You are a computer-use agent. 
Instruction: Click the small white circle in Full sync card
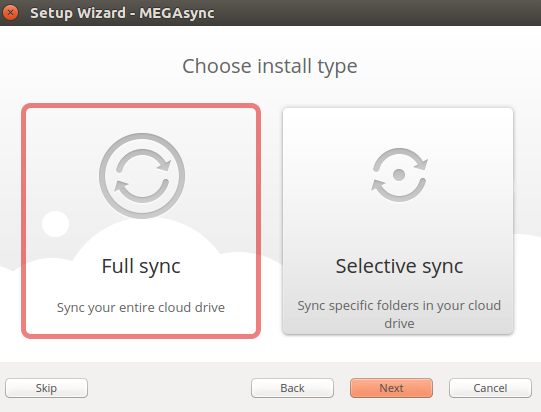click(x=56, y=224)
